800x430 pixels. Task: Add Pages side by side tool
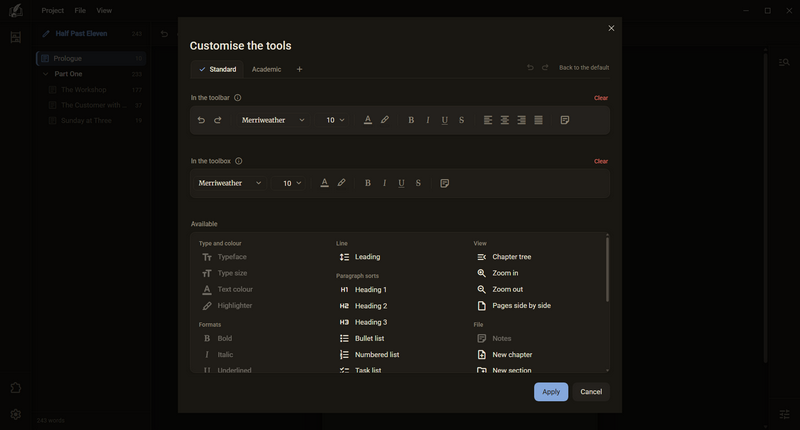point(514,306)
